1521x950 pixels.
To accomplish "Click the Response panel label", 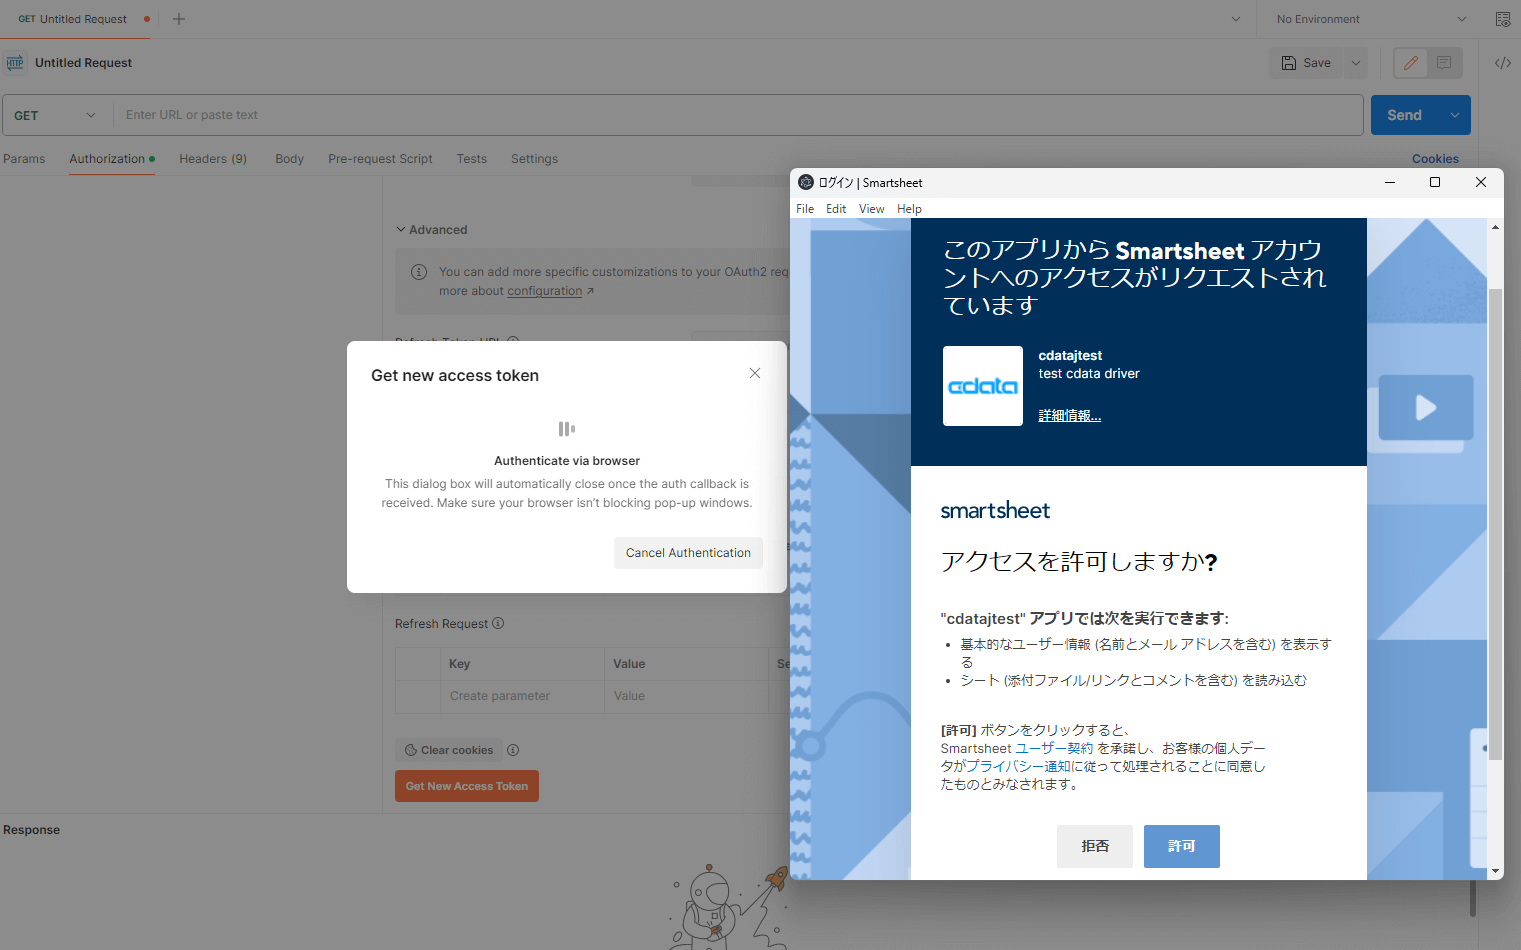I will click(31, 830).
